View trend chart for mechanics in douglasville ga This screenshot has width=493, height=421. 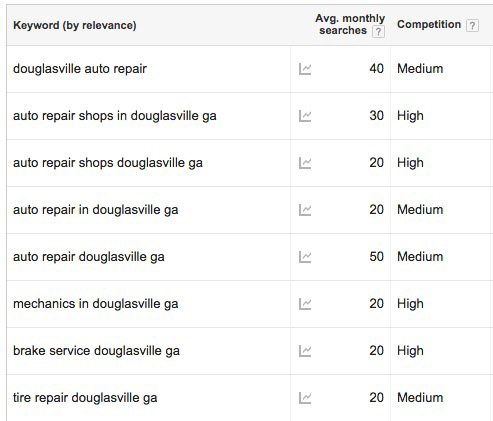[x=305, y=304]
